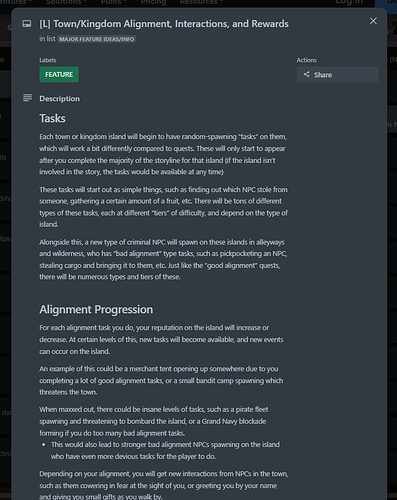Close the card dialog with the X
This screenshot has height=500, width=397.
click(x=373, y=21)
